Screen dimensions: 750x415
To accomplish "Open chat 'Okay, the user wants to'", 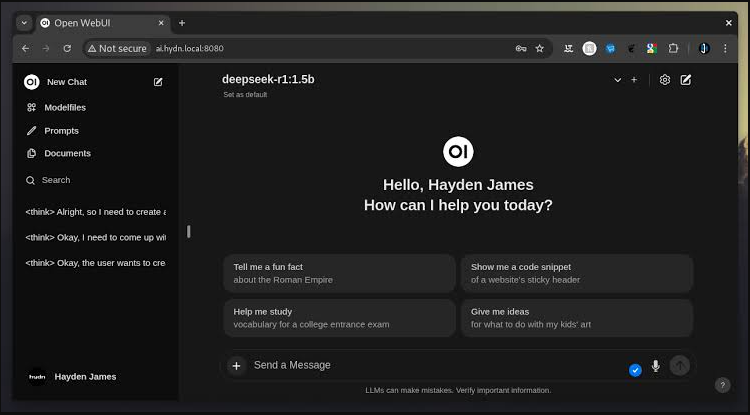I will pos(96,263).
